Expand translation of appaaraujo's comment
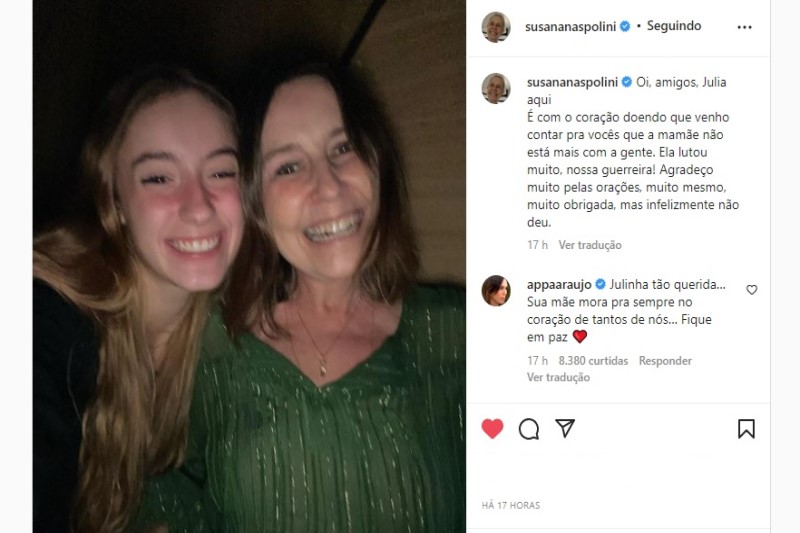This screenshot has height=533, width=800. (x=558, y=377)
